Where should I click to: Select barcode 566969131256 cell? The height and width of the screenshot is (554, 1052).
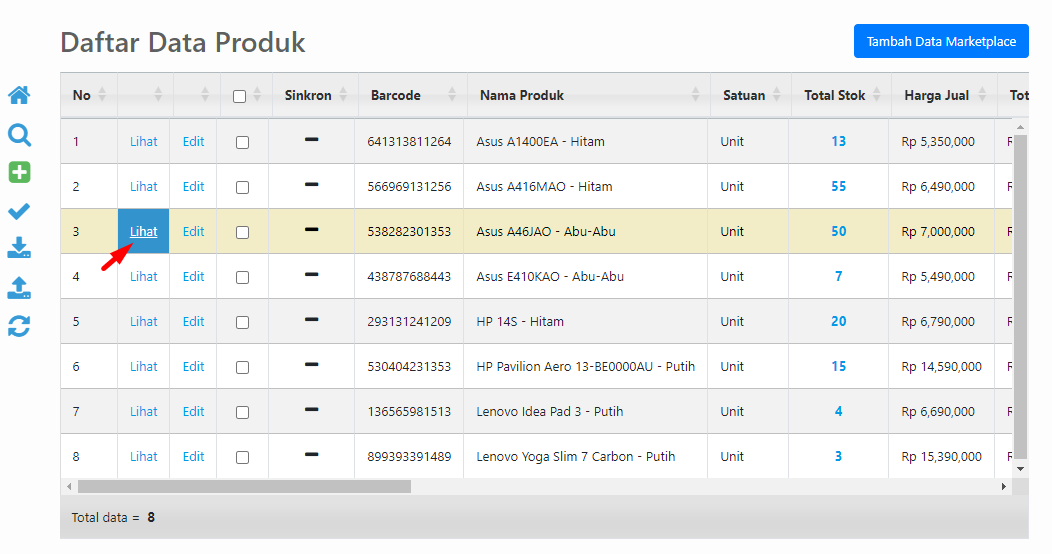pyautogui.click(x=409, y=186)
